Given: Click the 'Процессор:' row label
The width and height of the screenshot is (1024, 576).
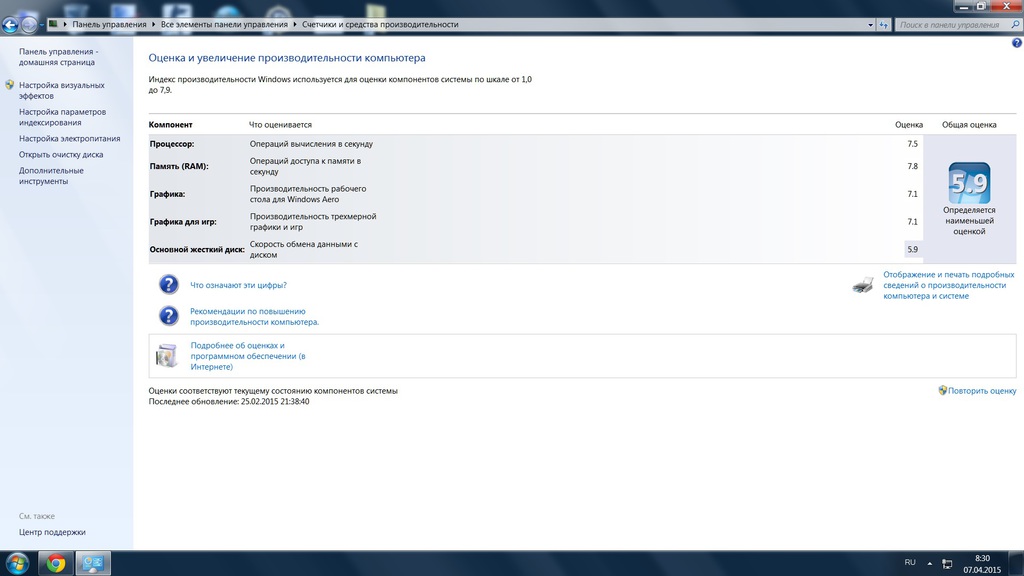Looking at the screenshot, I should click(172, 144).
